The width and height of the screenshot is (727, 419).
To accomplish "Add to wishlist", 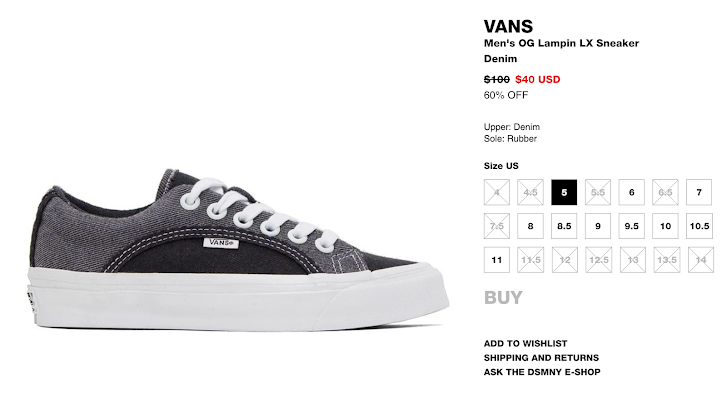I will [x=525, y=343].
